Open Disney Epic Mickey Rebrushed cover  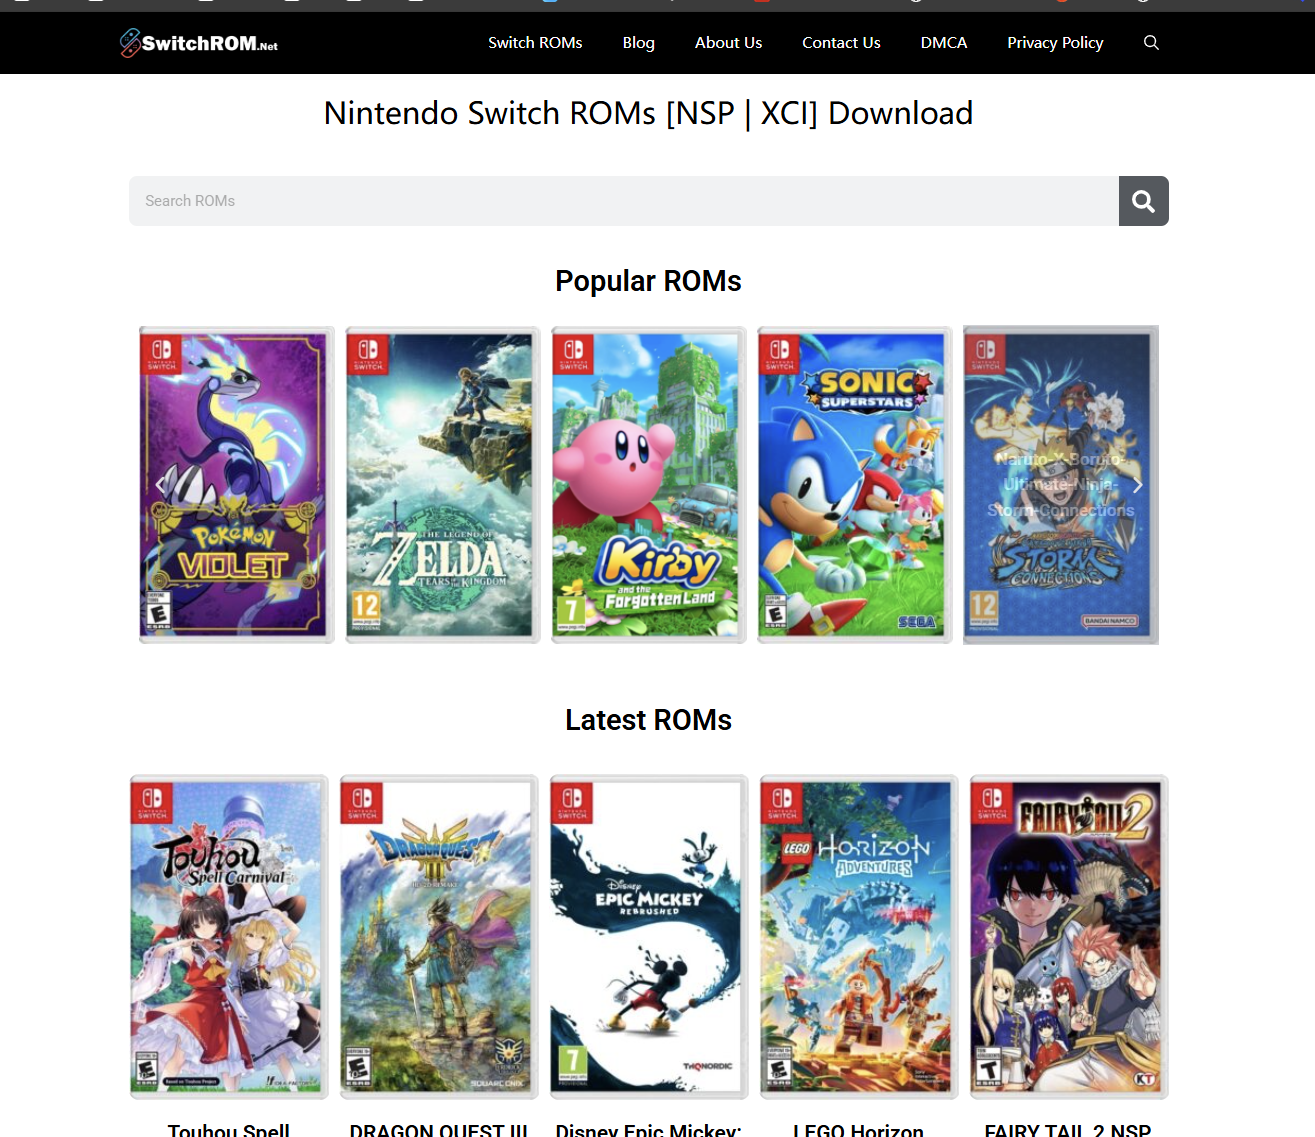(649, 937)
